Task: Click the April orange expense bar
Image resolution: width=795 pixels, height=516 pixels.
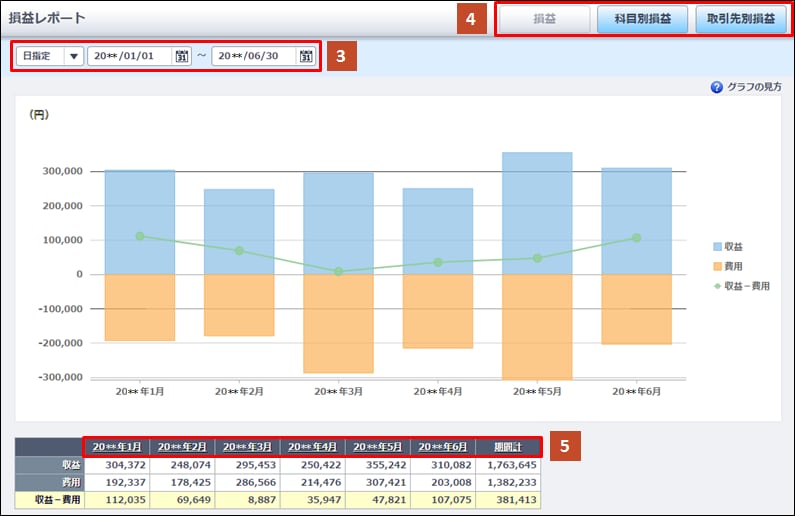Action: point(438,311)
